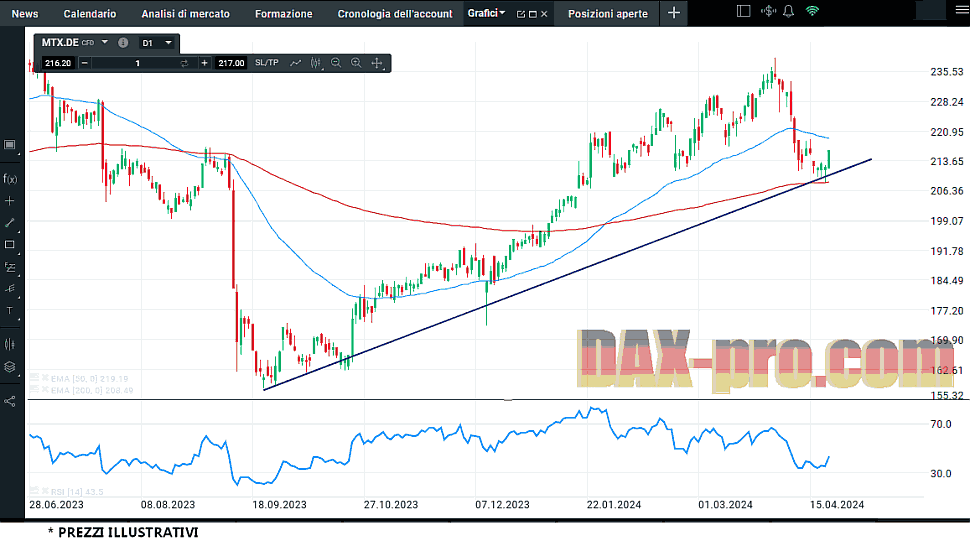Check connection status wifi icon
Screen dimensions: 970x541
[812, 11]
